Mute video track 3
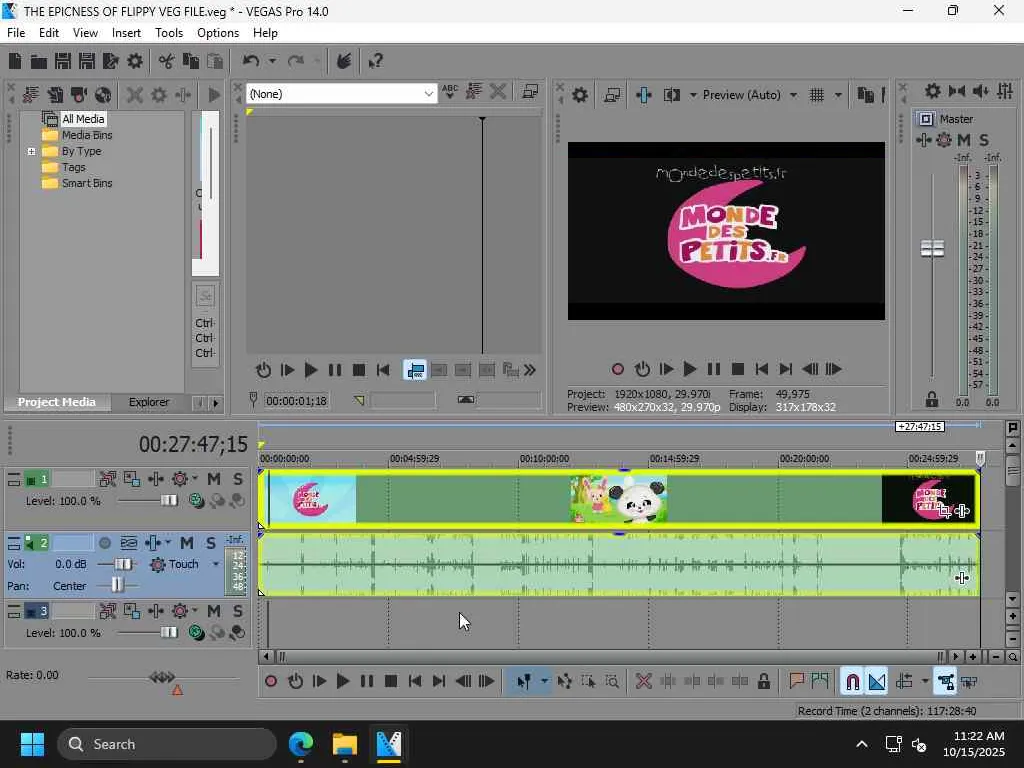This screenshot has height=768, width=1024. pos(214,611)
